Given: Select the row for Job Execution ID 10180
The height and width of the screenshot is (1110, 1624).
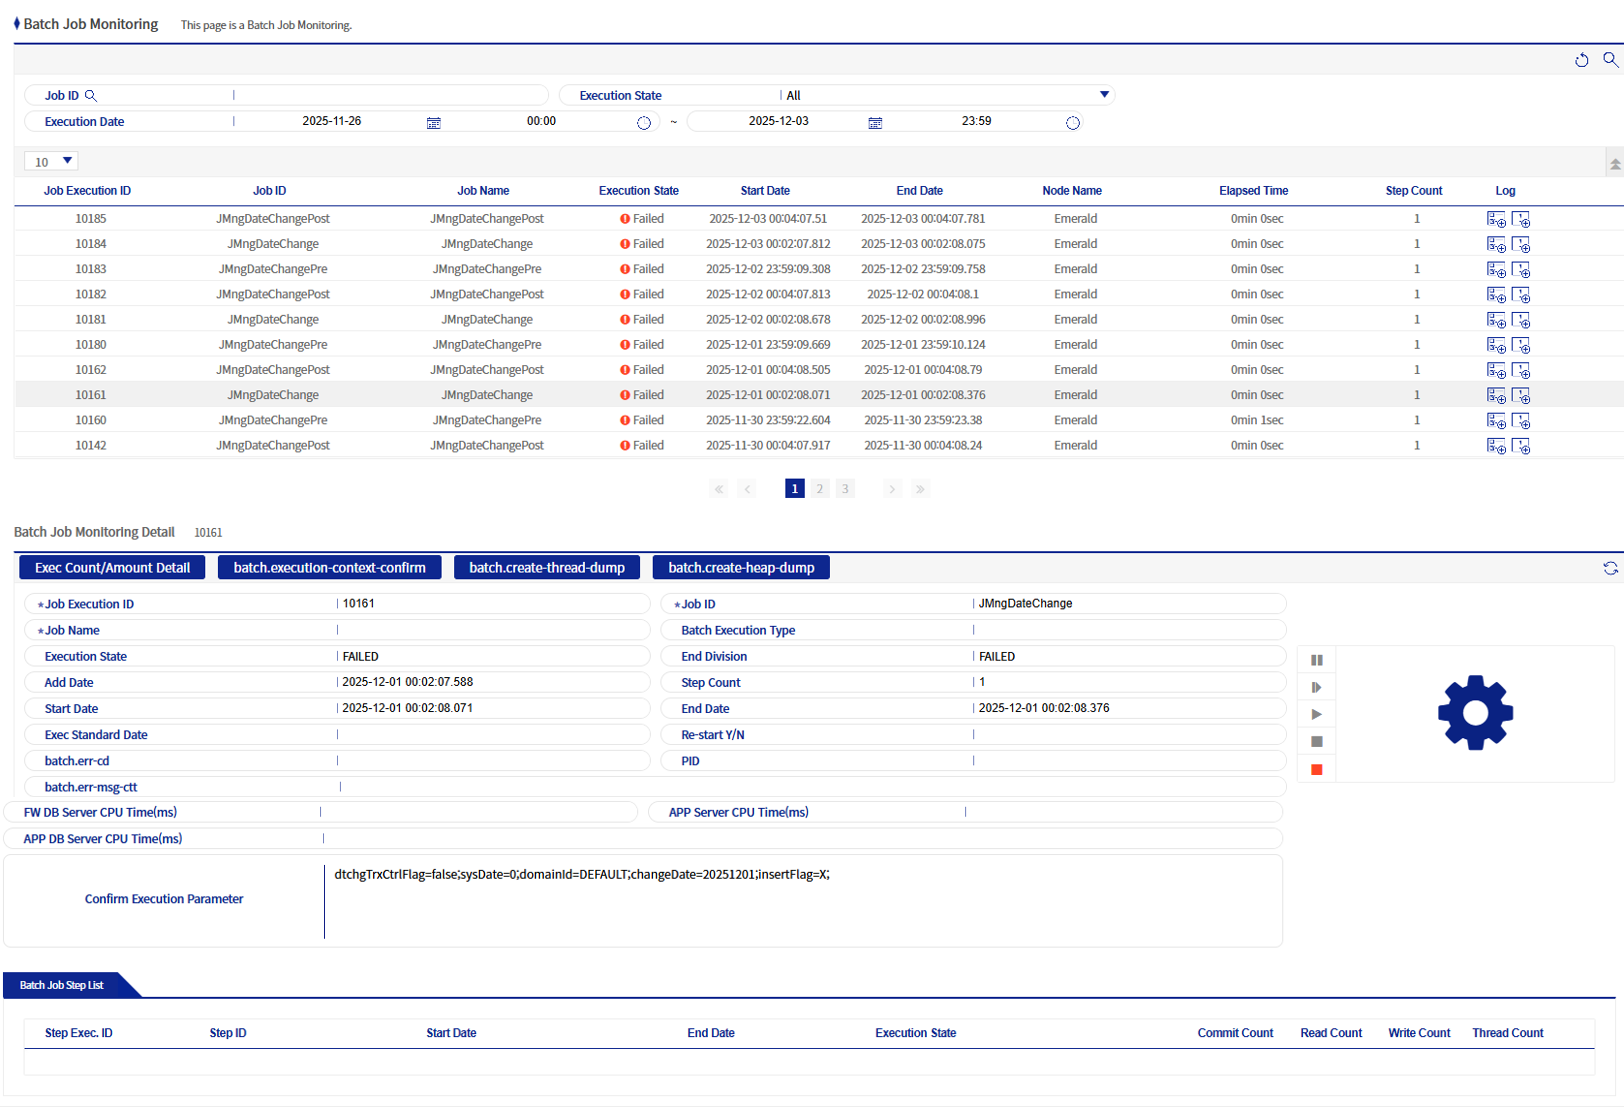Looking at the screenshot, I should pyautogui.click(x=400, y=344).
